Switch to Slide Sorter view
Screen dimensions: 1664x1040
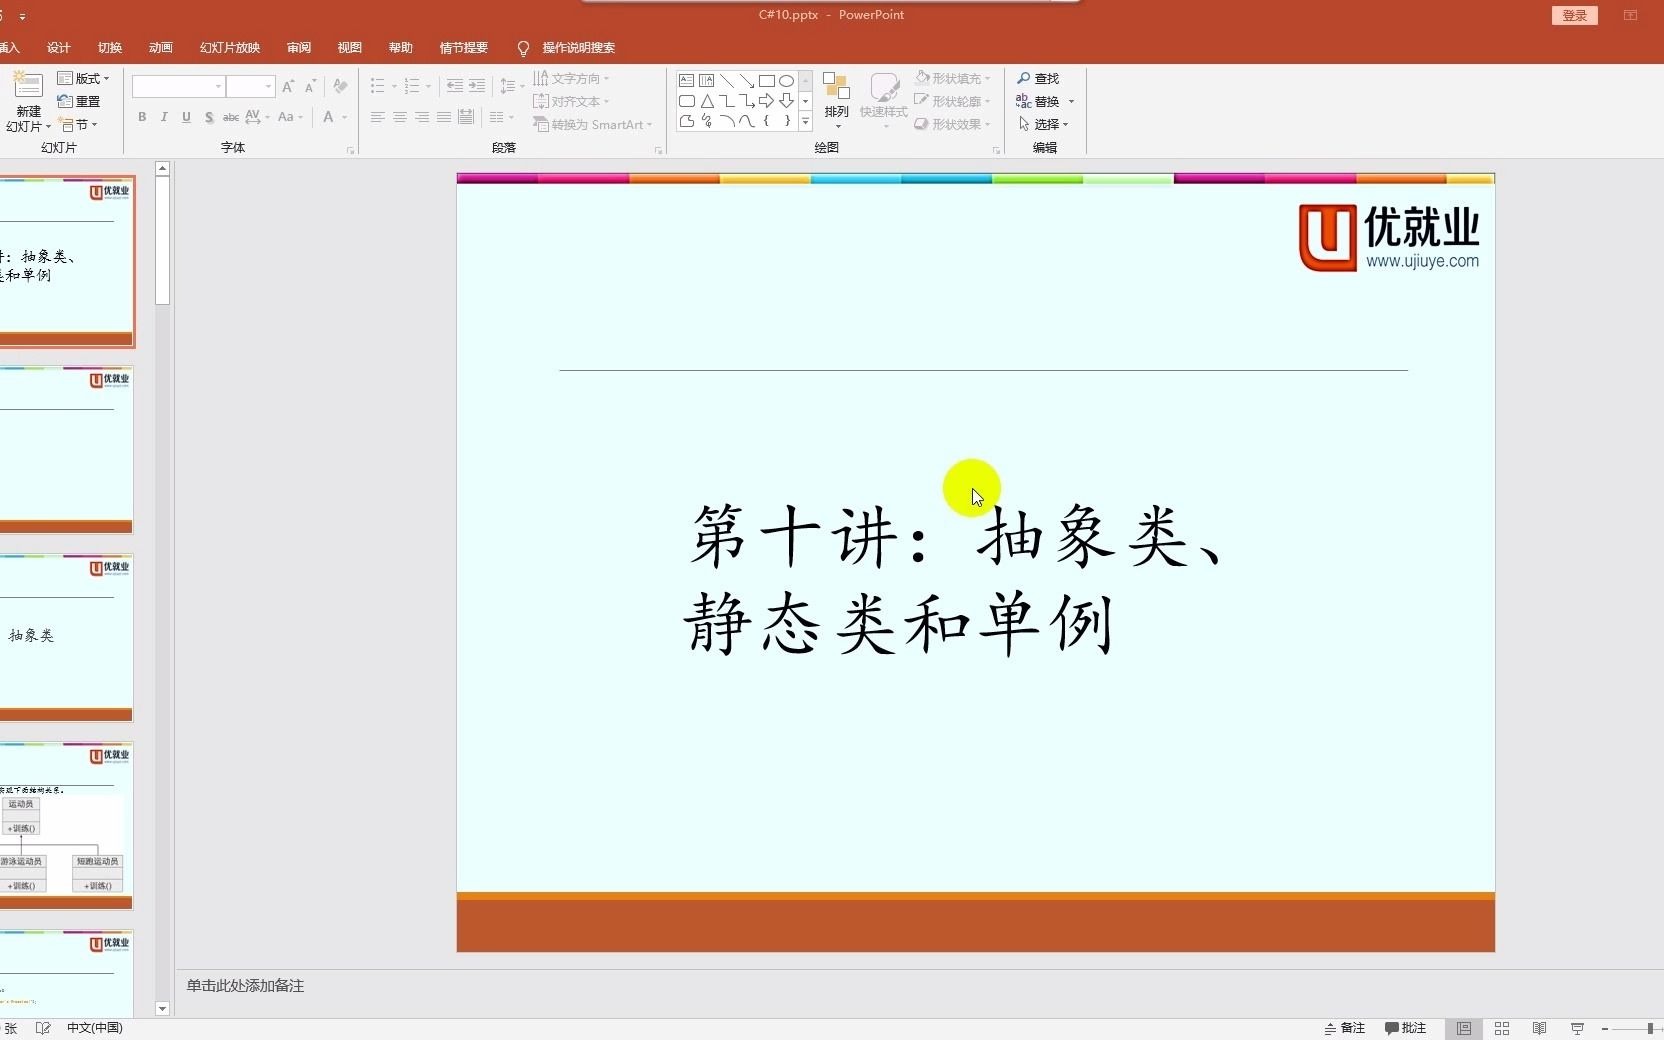pos(1502,1028)
